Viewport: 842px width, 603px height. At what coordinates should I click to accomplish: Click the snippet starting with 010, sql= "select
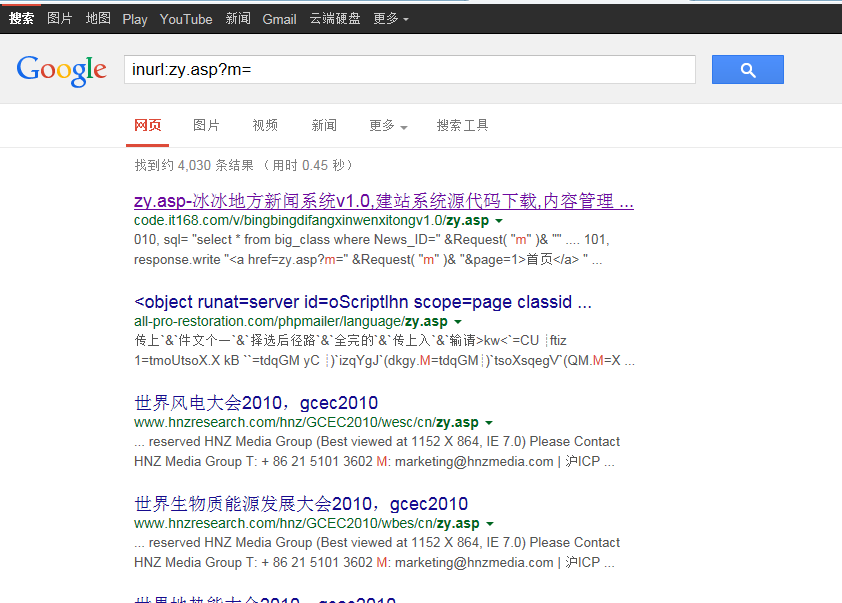point(372,250)
